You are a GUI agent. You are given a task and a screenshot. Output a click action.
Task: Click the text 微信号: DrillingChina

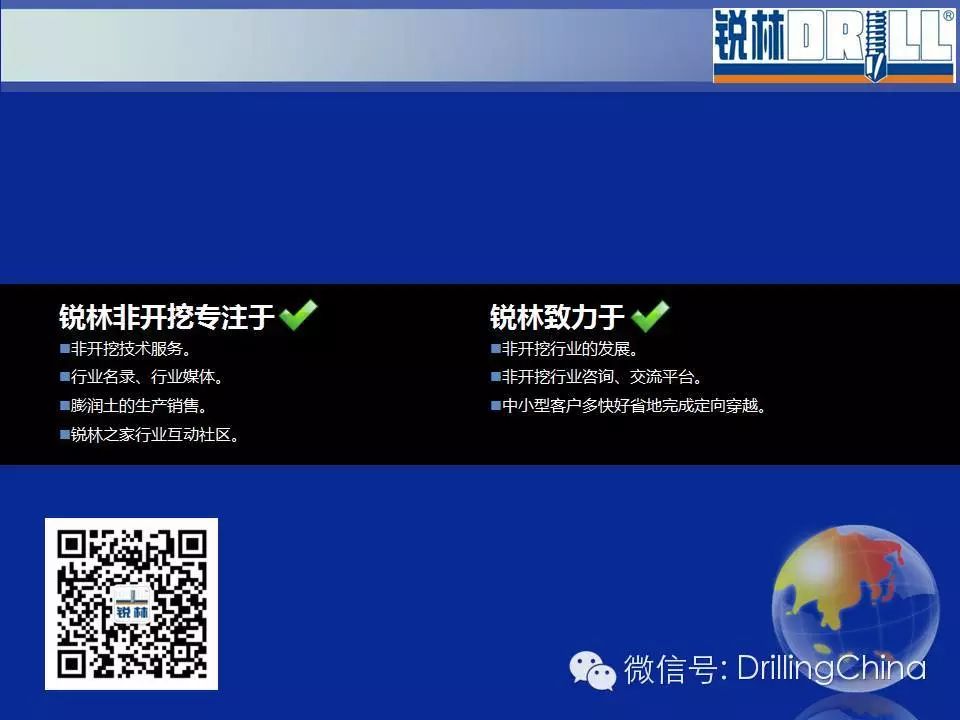coord(774,669)
